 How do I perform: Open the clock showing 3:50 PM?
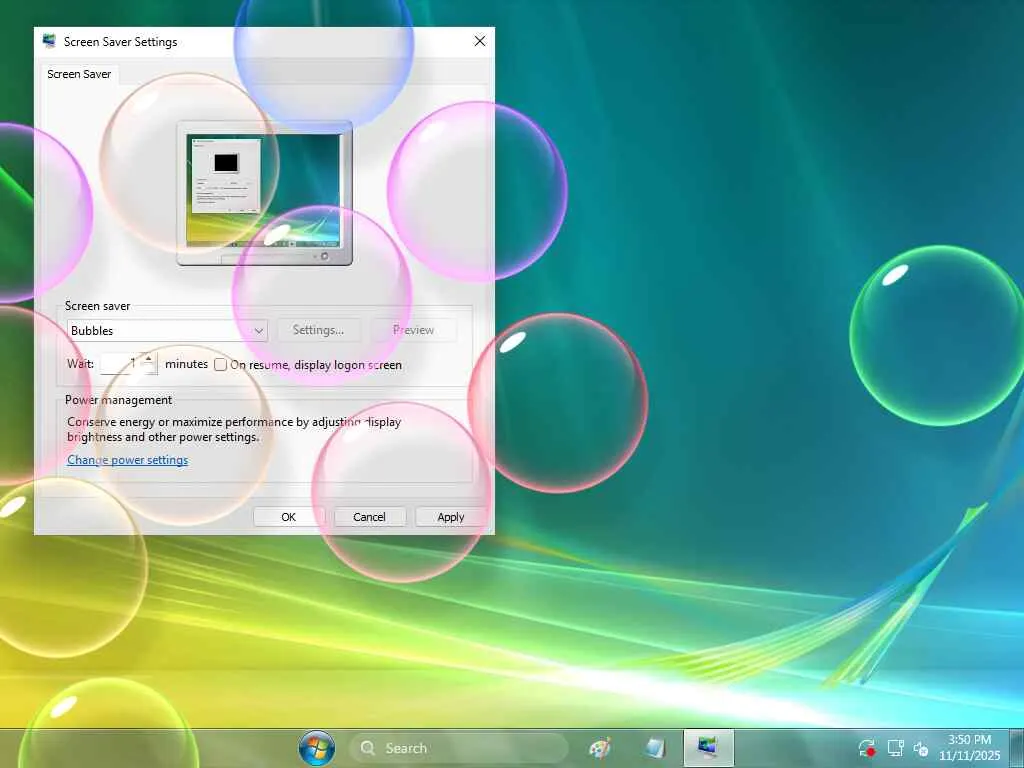[970, 748]
